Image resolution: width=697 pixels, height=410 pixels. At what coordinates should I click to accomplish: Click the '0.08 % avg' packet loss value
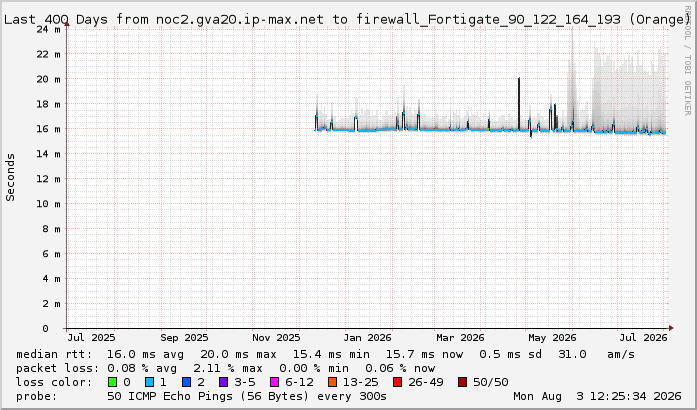[142, 368]
